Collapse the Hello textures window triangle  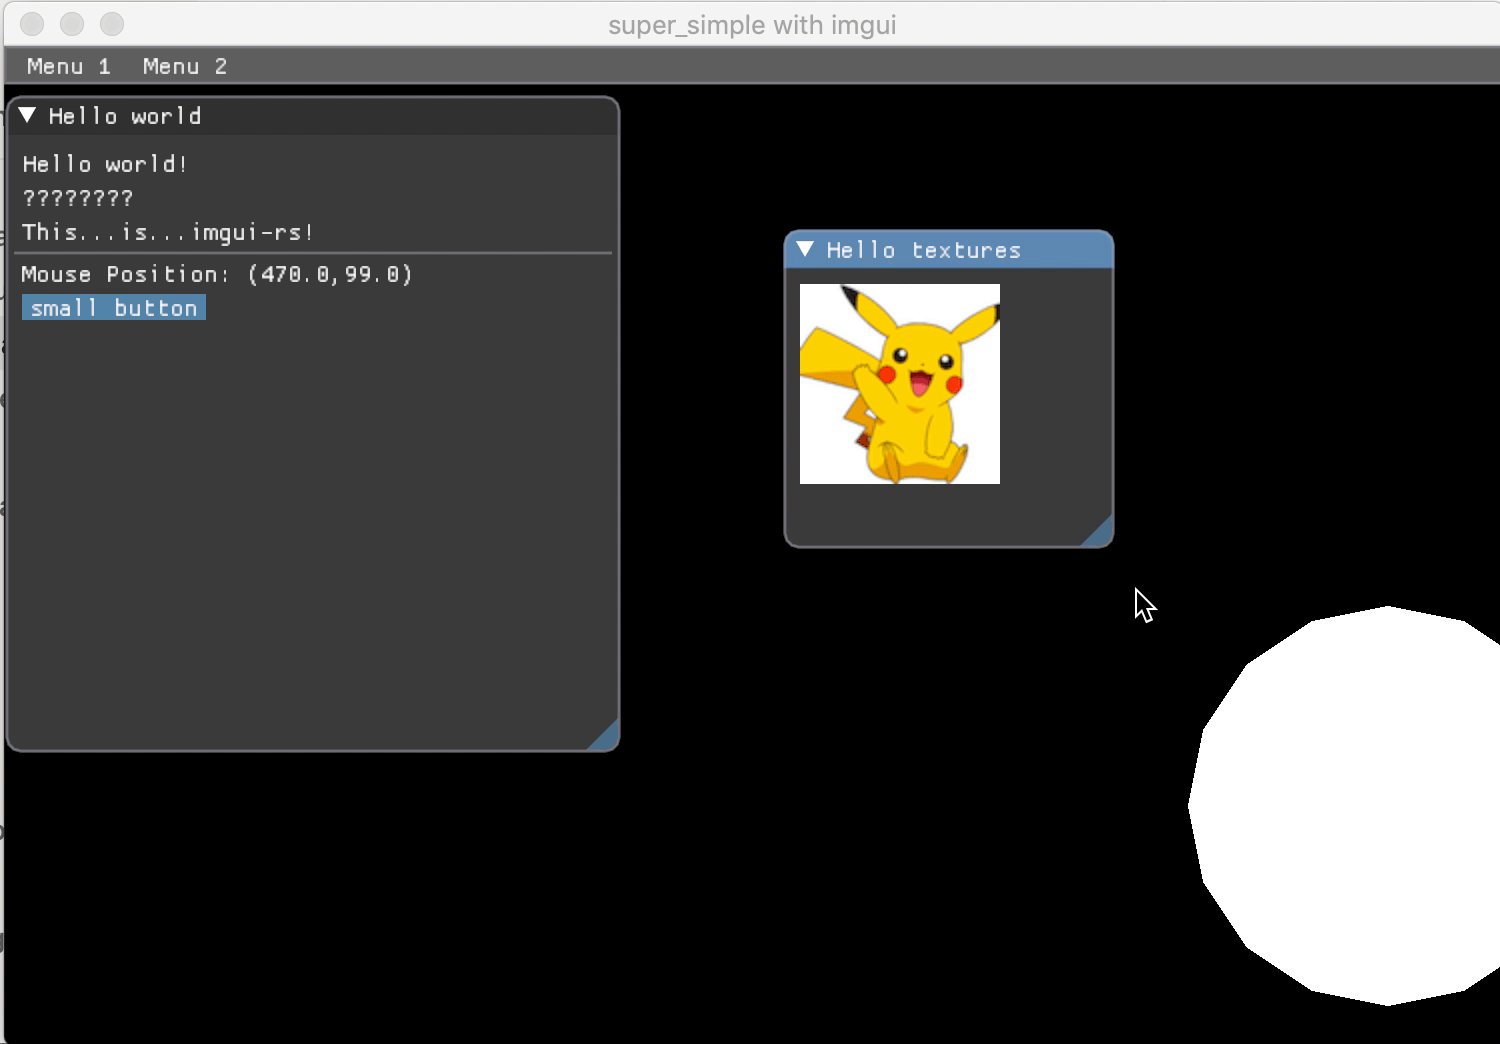805,250
